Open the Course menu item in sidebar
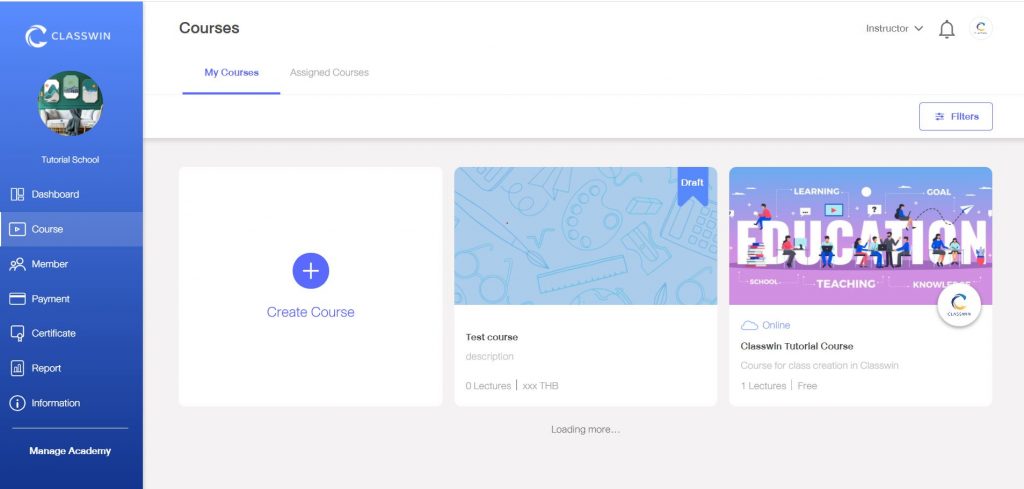The width and height of the screenshot is (1024, 489). 47,229
